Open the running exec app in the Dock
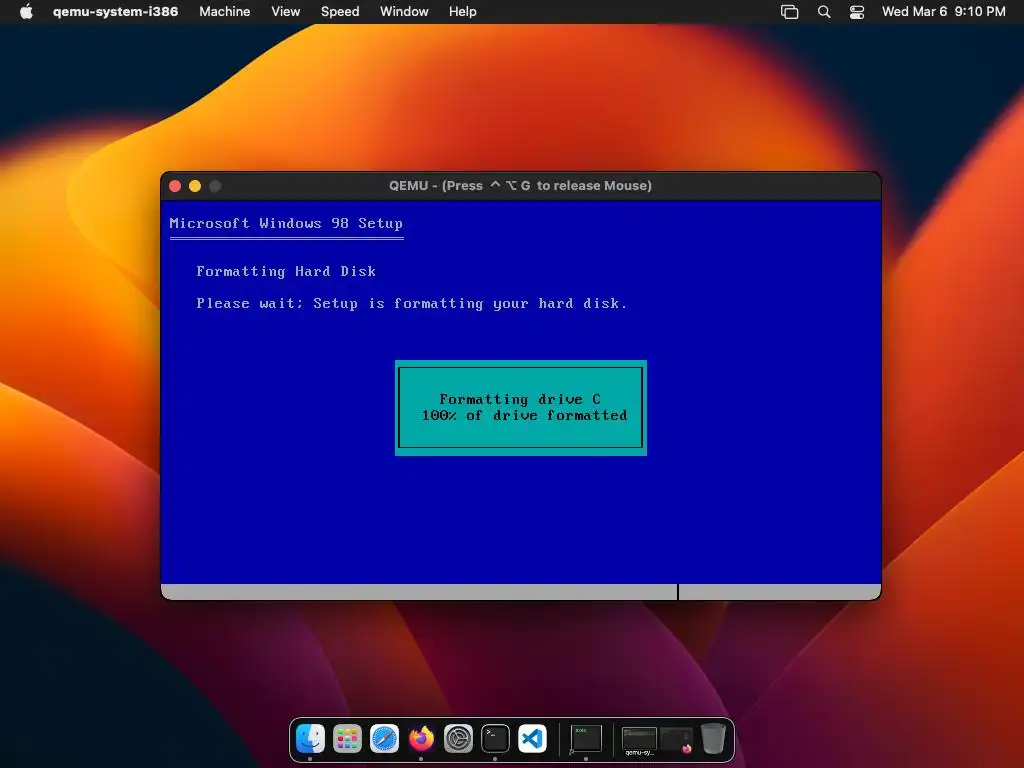1024x768 pixels. pos(586,739)
